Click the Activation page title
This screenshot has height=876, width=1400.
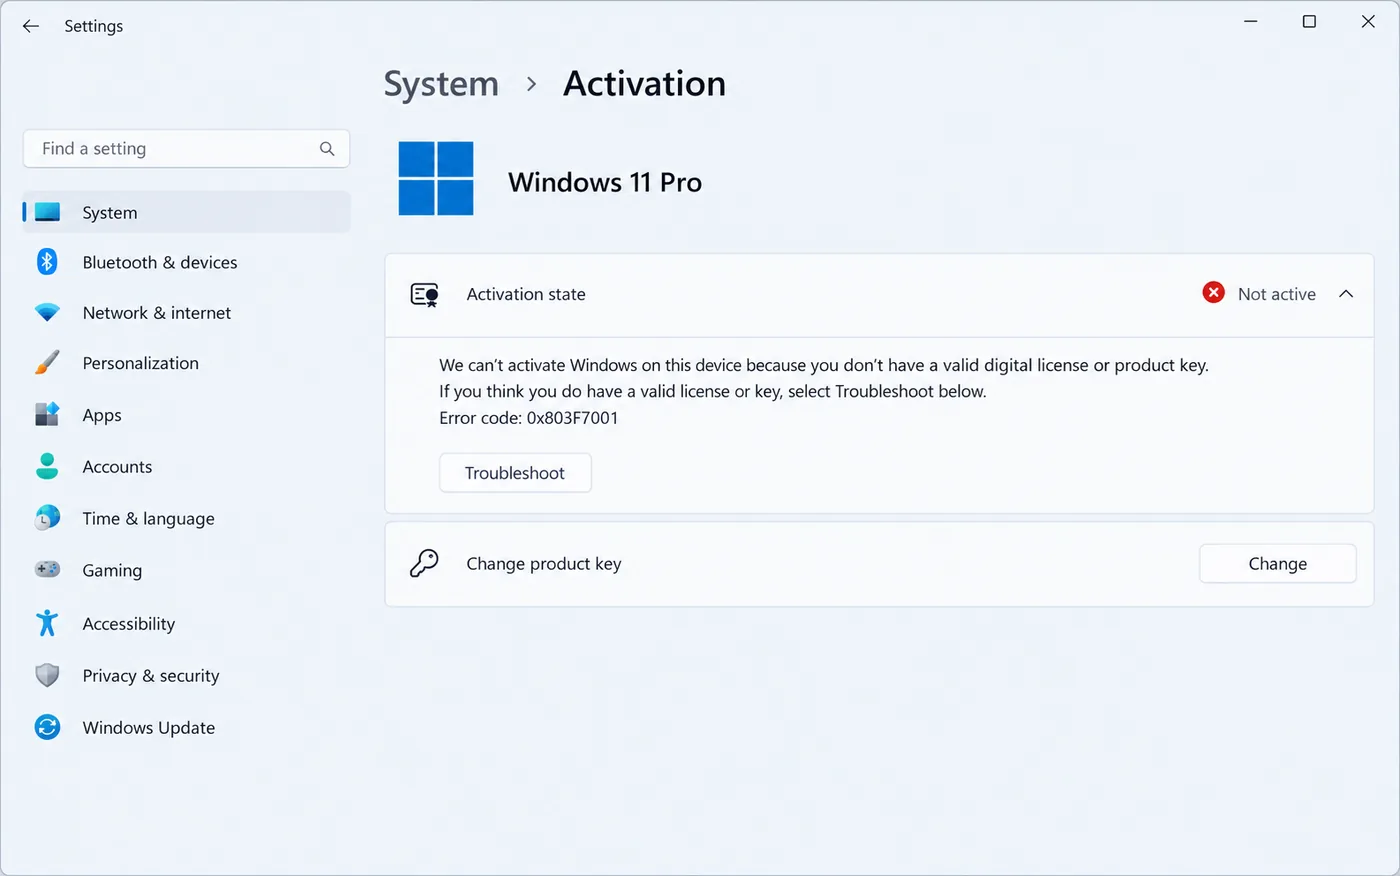645,84
